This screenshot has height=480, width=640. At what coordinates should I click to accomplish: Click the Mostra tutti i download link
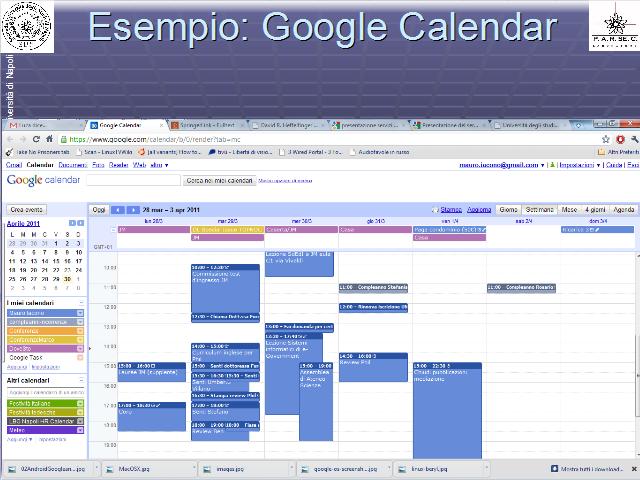587,469
